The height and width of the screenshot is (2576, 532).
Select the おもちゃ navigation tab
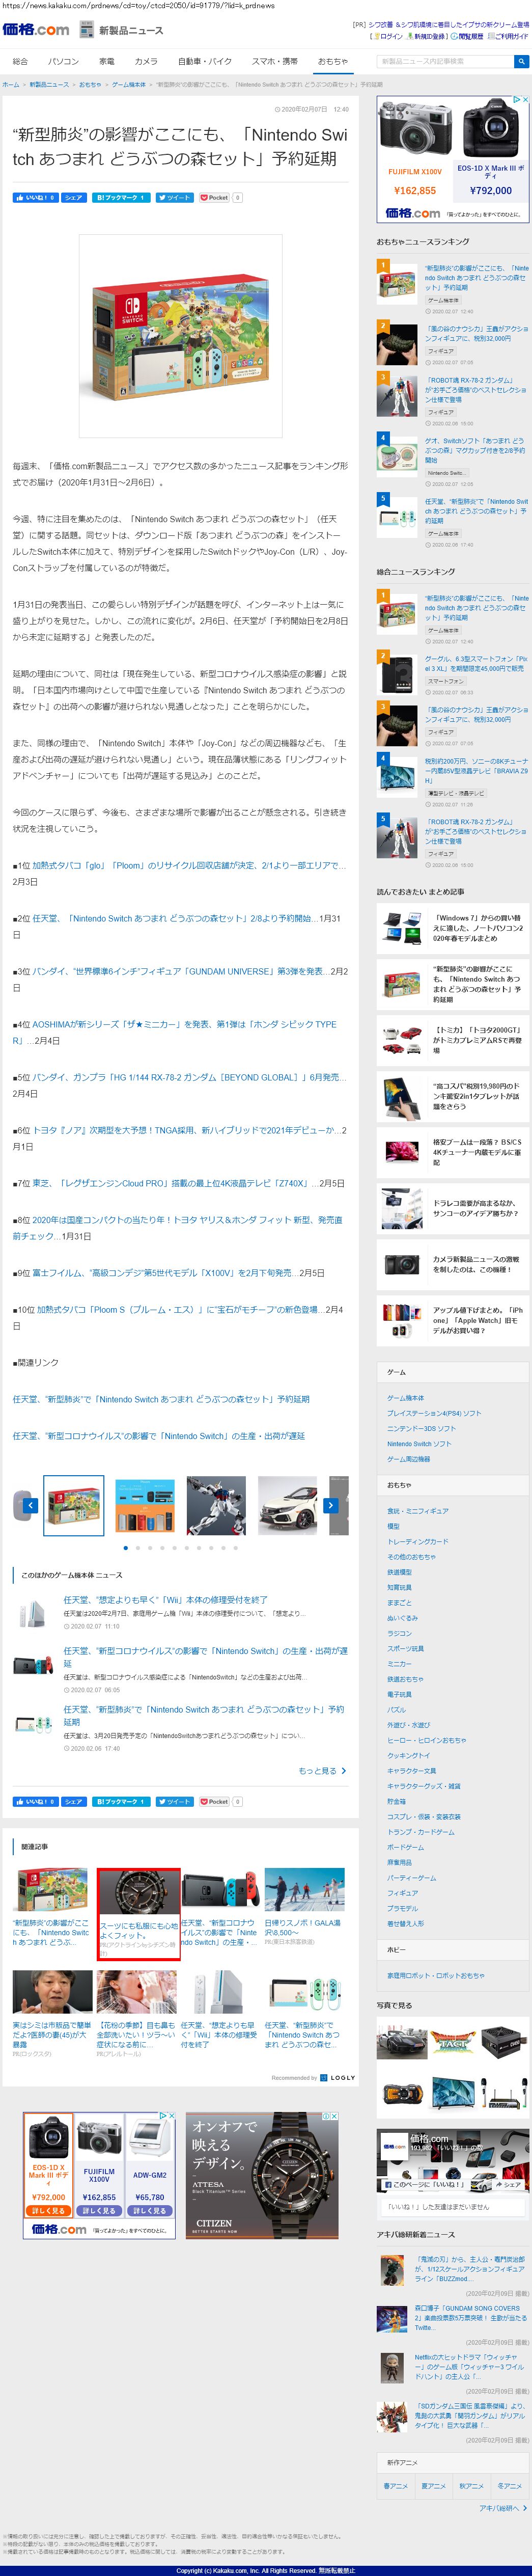pos(332,62)
